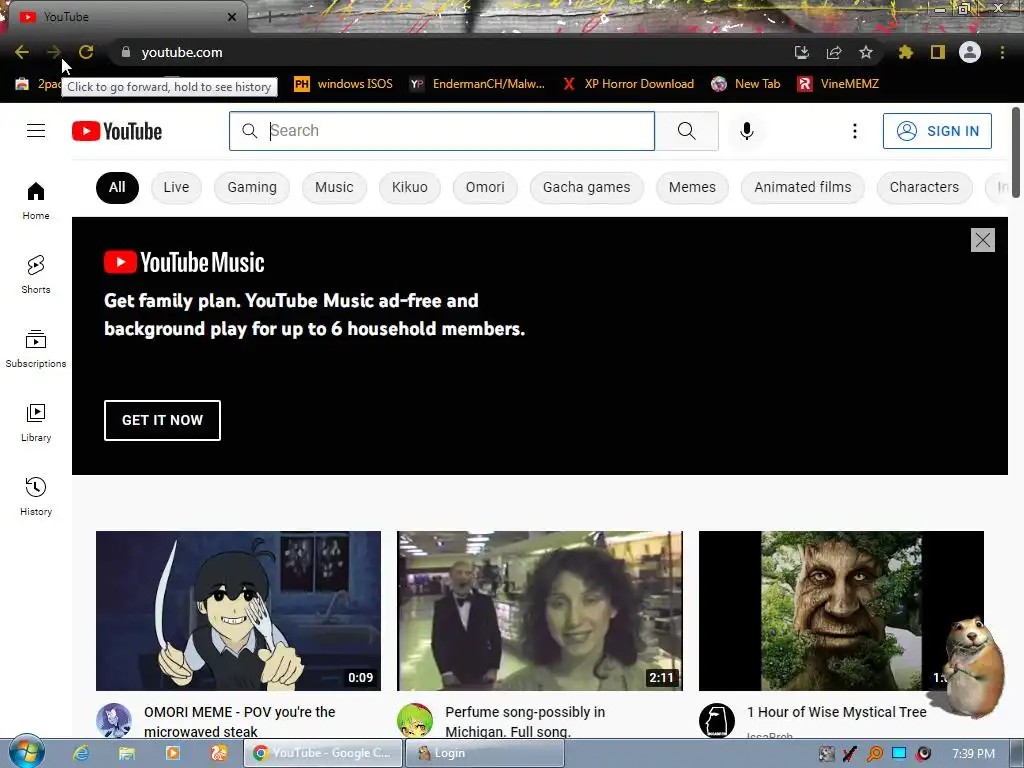
Task: Bookmark this page with the star icon
Action: 866,52
